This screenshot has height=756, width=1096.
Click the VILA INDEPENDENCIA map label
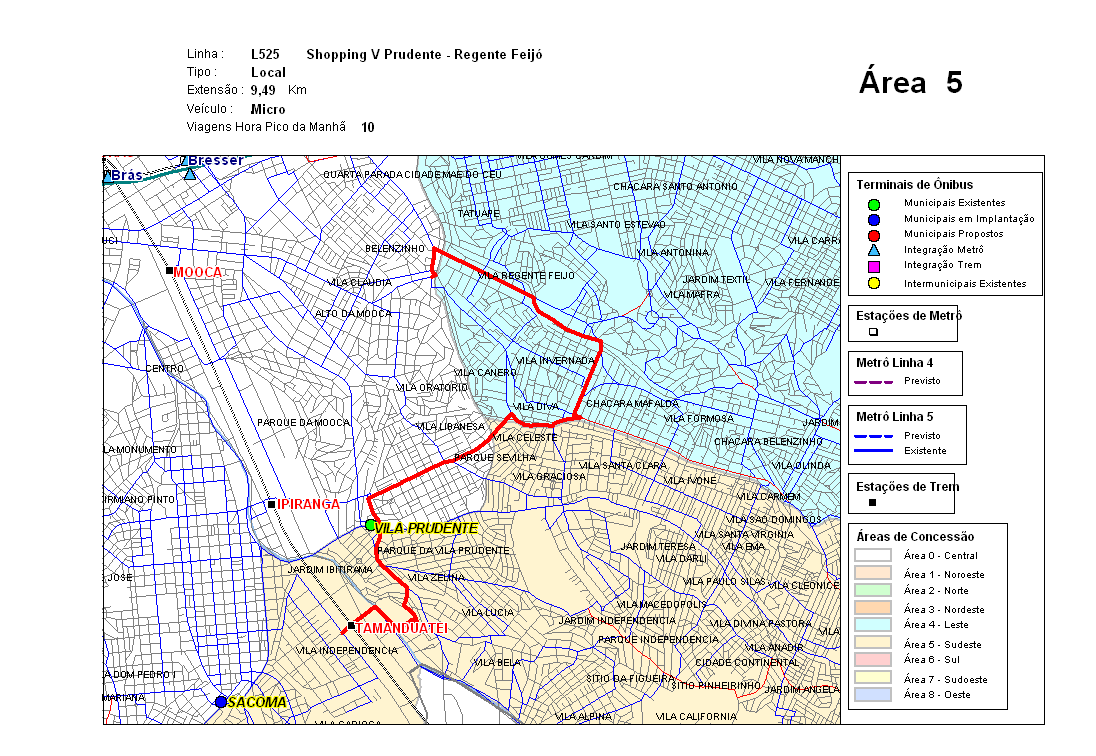[x=346, y=651]
